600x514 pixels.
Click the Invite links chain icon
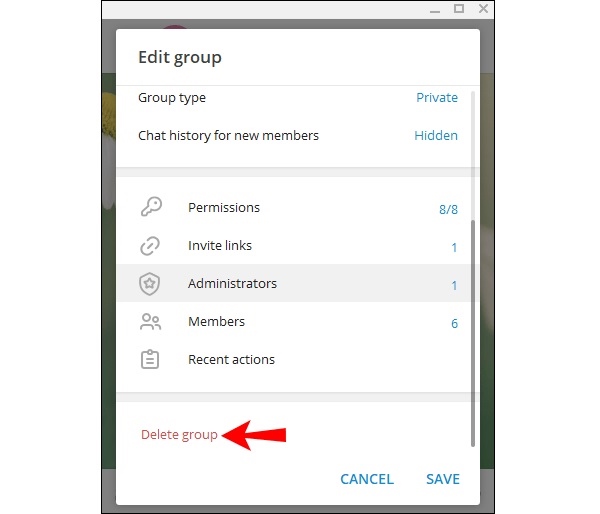150,246
